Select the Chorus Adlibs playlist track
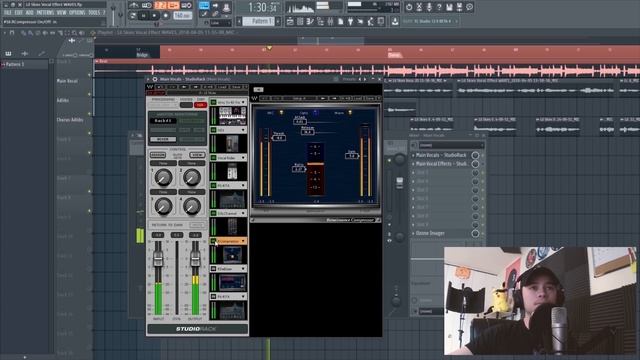This screenshot has width=640, height=360. pyautogui.click(x=70, y=120)
